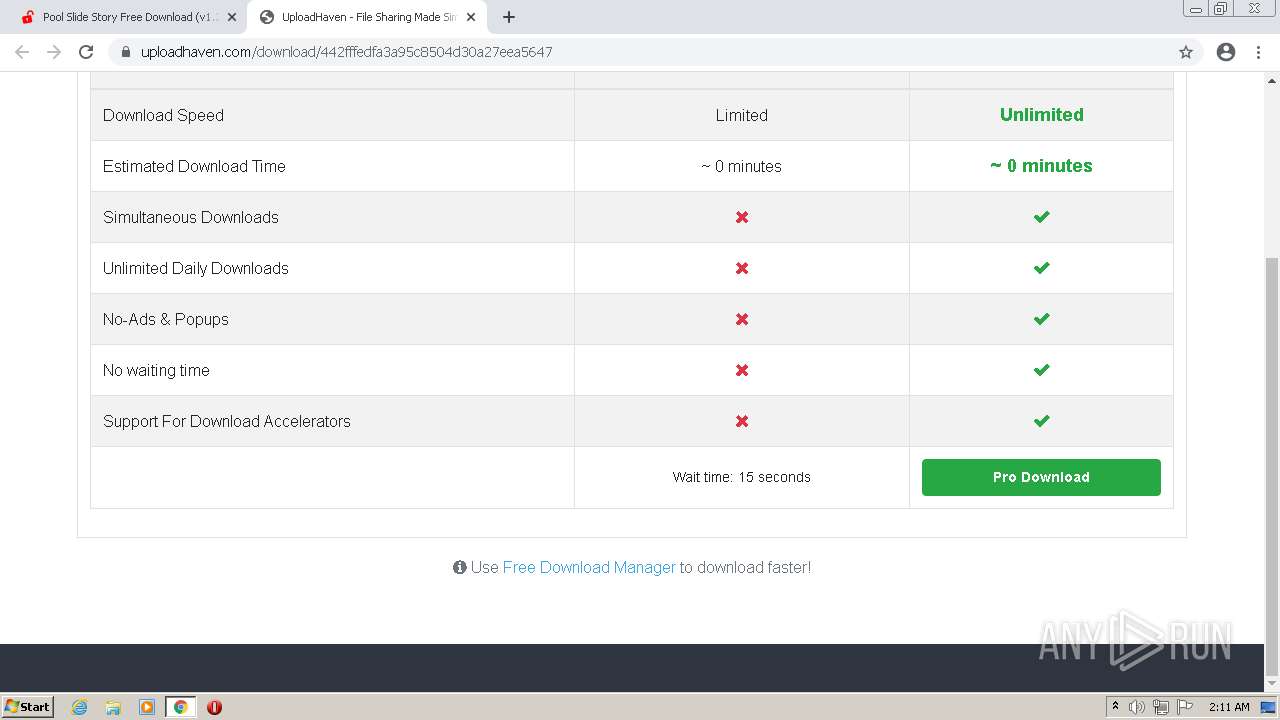Viewport: 1280px width, 720px height.
Task: Click the green Pro Download button
Action: [x=1041, y=477]
